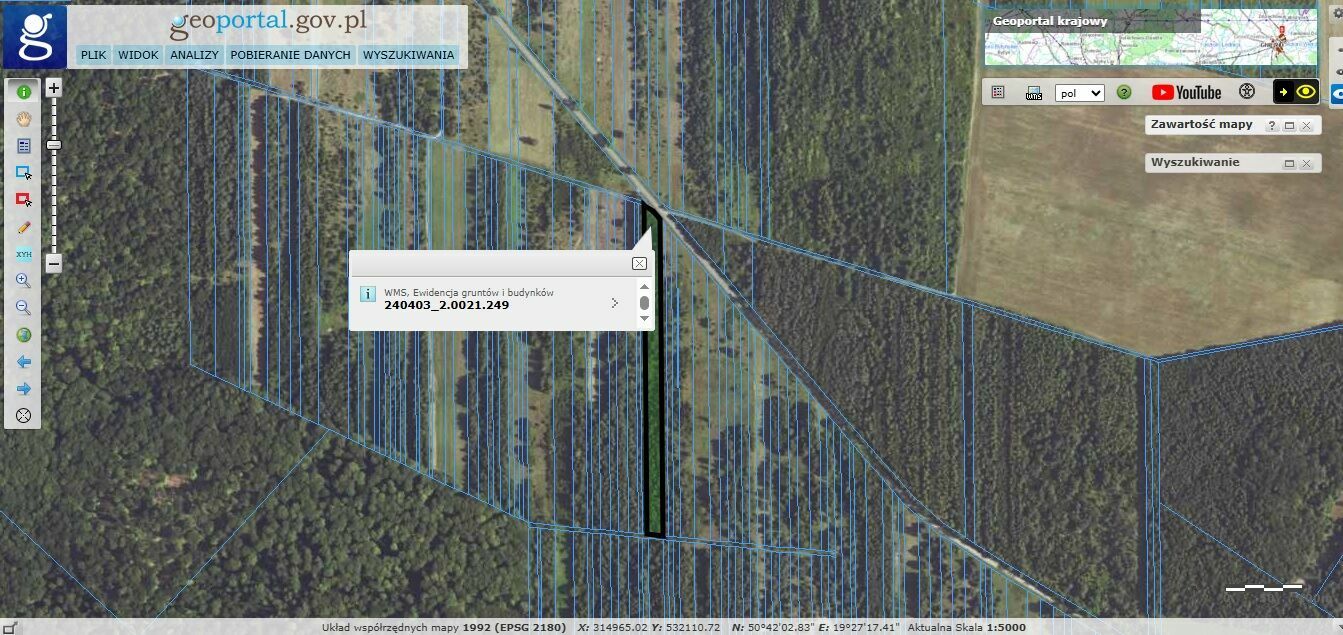Expand the Zawartość mapy panel

[1289, 126]
